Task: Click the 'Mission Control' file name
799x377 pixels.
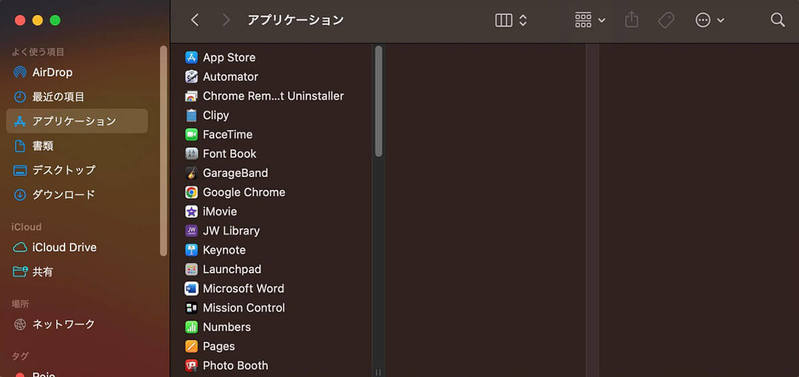Action: (x=244, y=308)
